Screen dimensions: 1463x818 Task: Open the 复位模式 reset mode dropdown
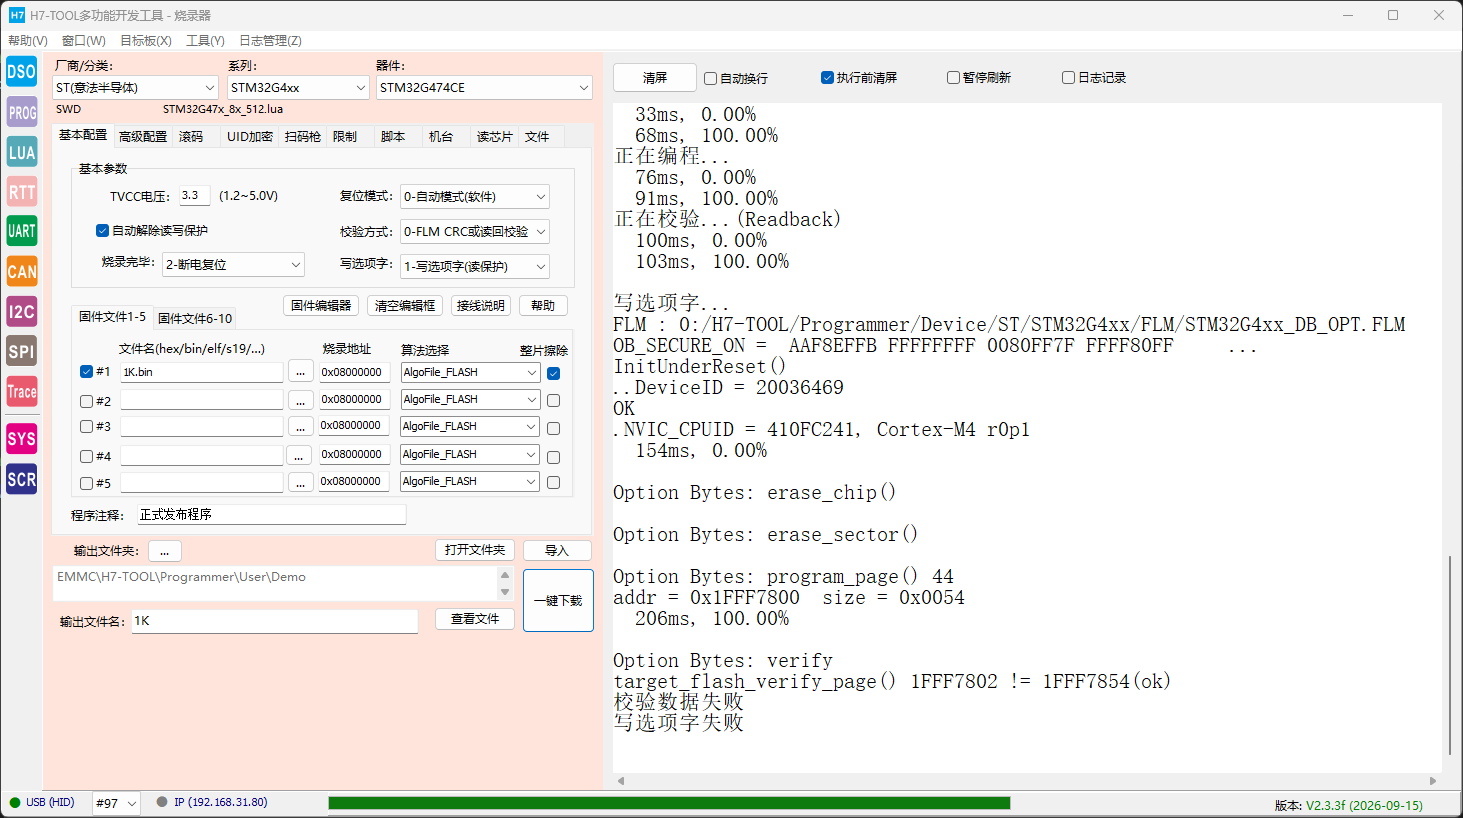[x=475, y=197]
